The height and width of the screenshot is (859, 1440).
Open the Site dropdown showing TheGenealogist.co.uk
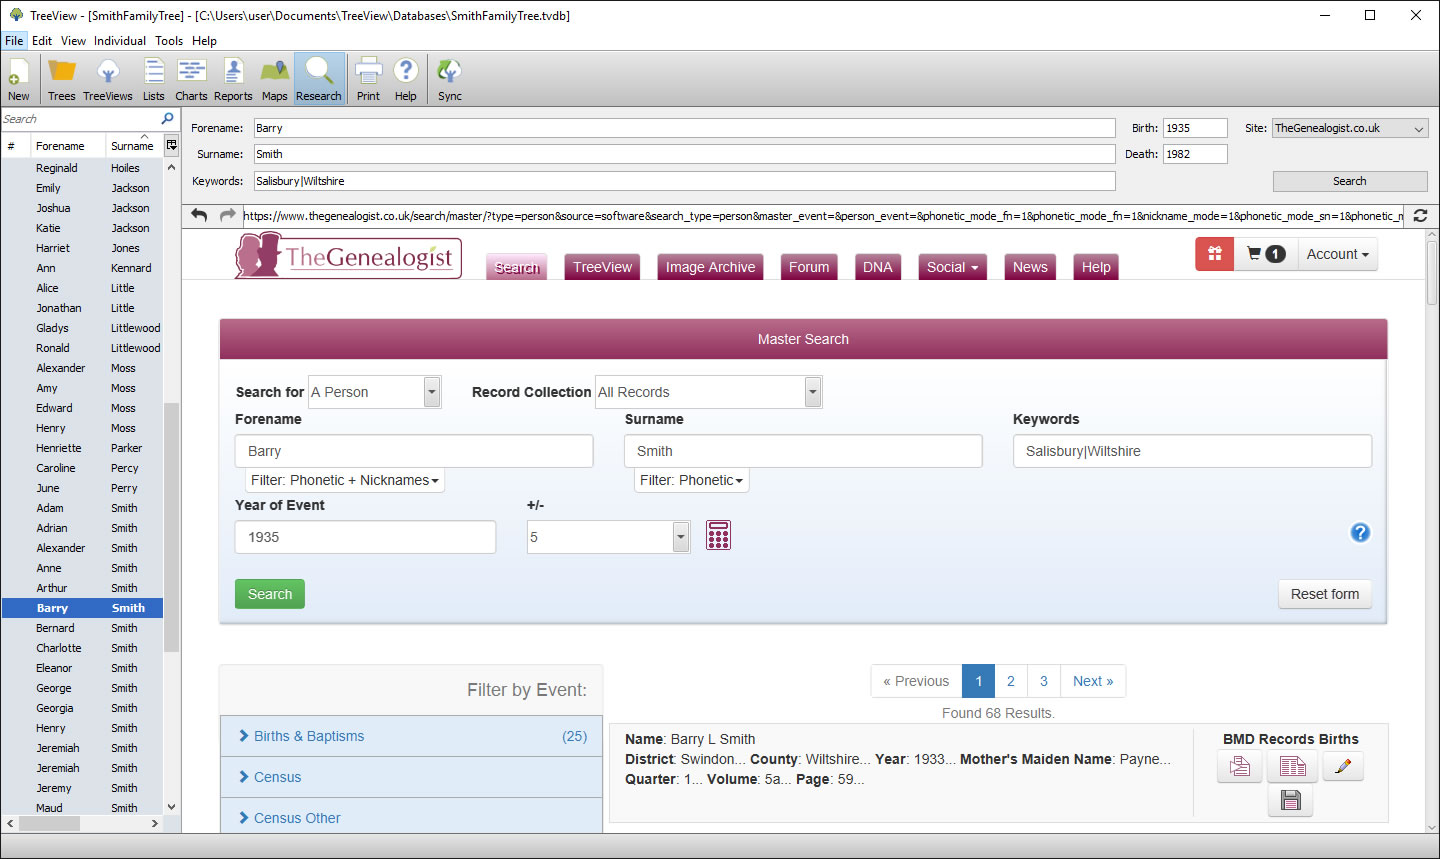click(1350, 128)
